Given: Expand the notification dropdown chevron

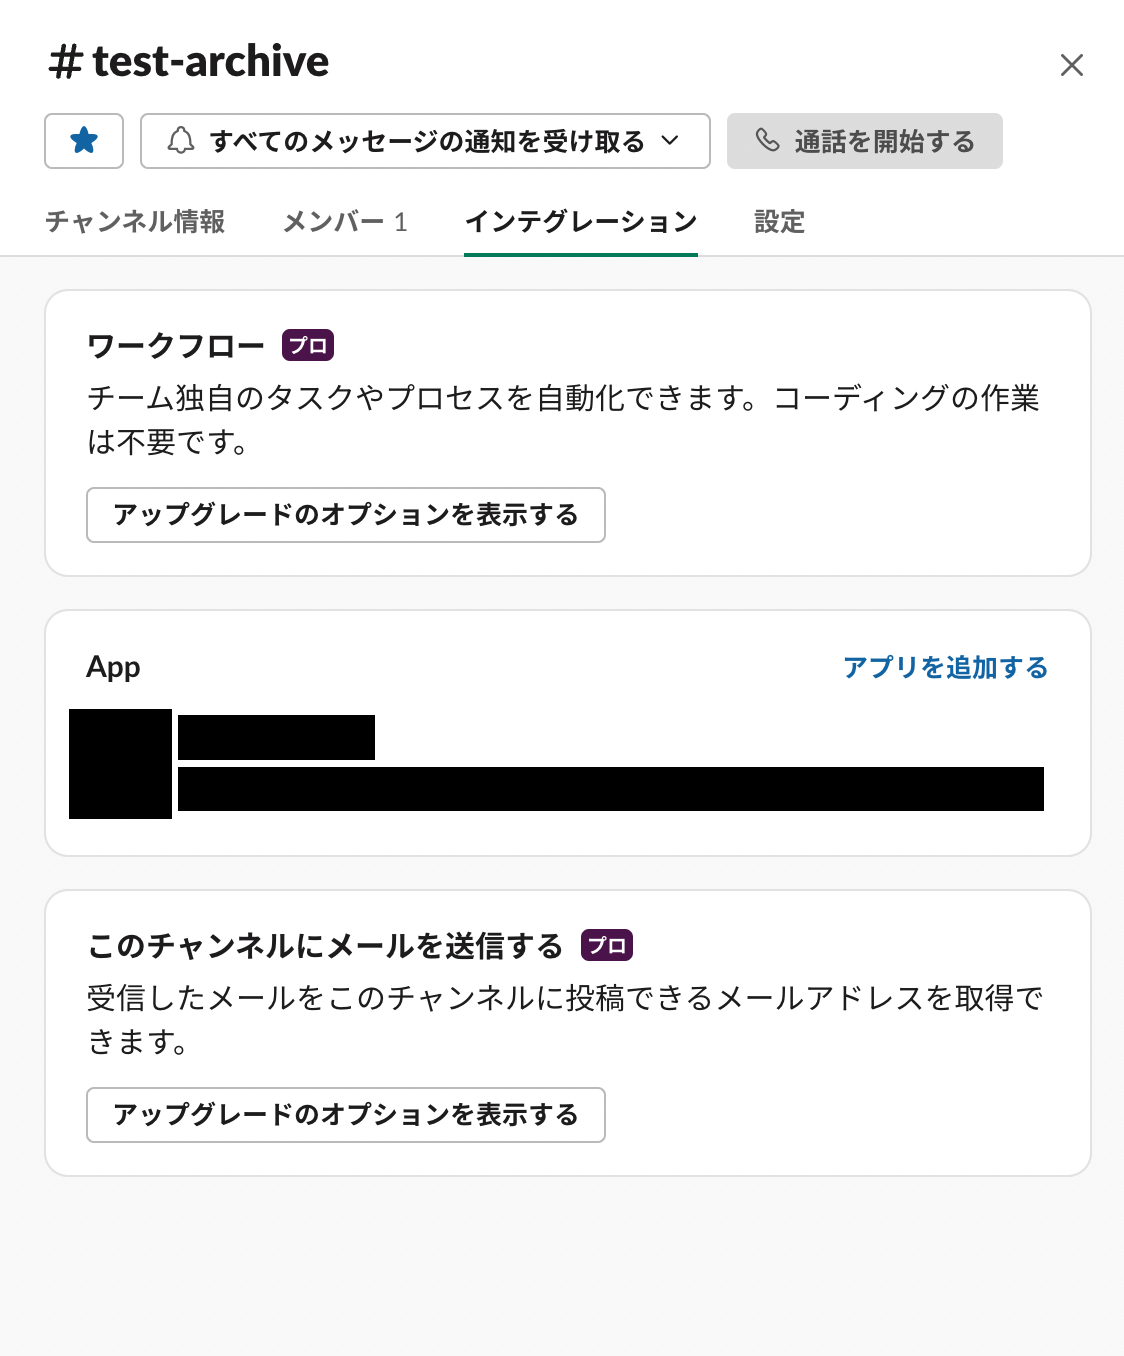Looking at the screenshot, I should coord(670,141).
